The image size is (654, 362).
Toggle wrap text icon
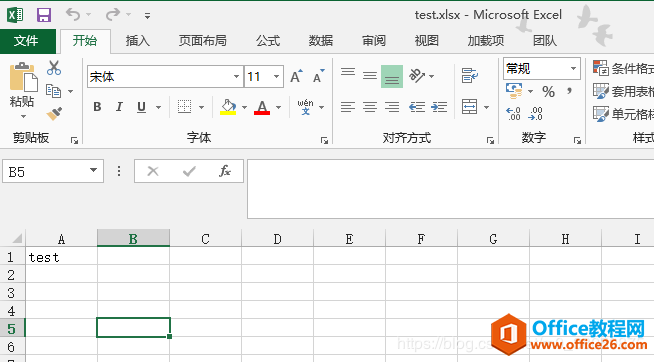click(470, 76)
